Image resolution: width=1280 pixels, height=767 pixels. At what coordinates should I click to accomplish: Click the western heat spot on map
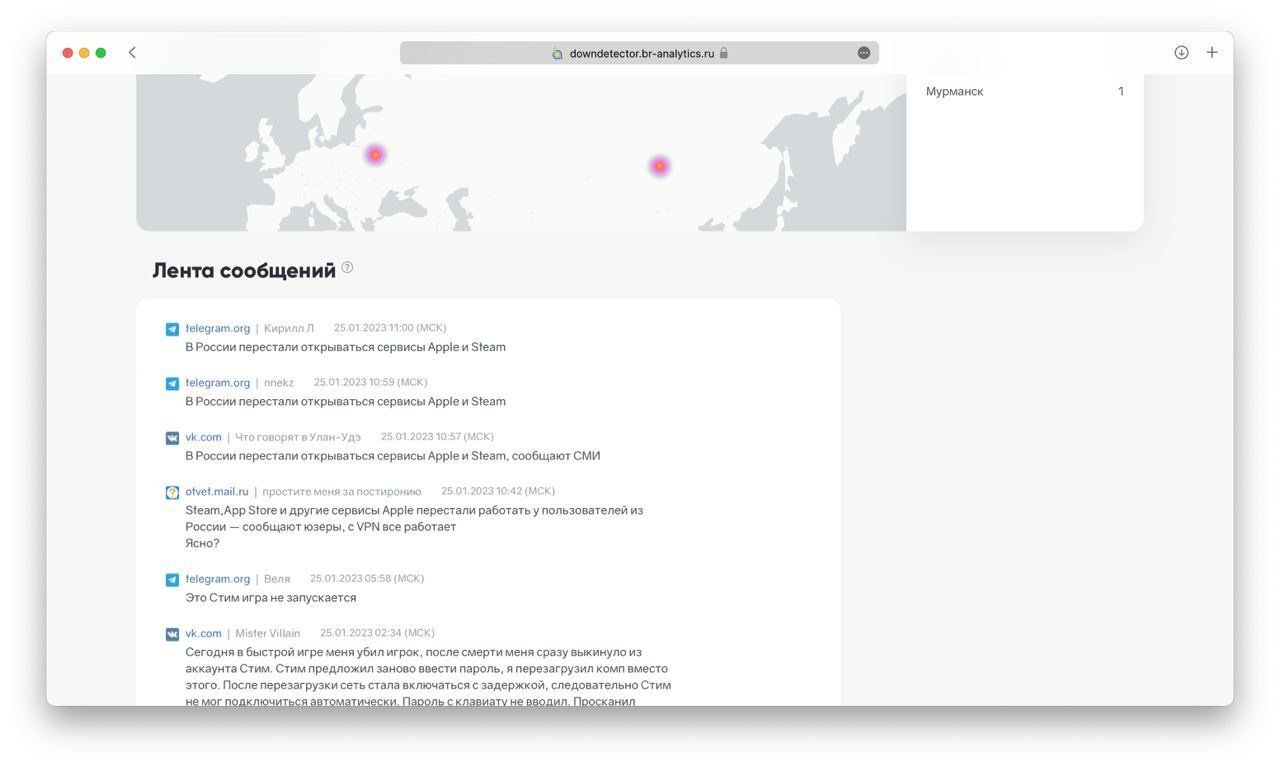(375, 154)
